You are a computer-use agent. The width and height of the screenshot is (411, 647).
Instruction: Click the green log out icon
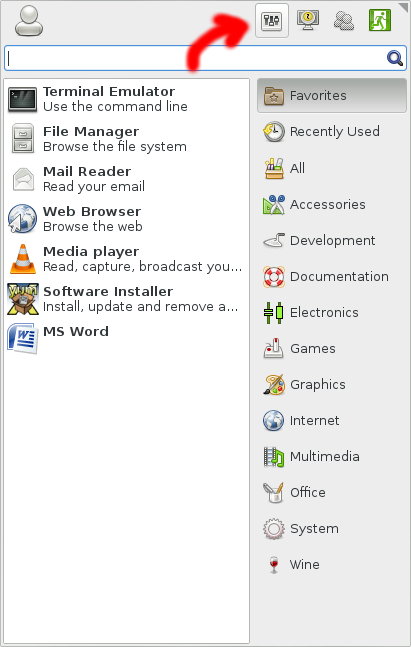pyautogui.click(x=380, y=20)
